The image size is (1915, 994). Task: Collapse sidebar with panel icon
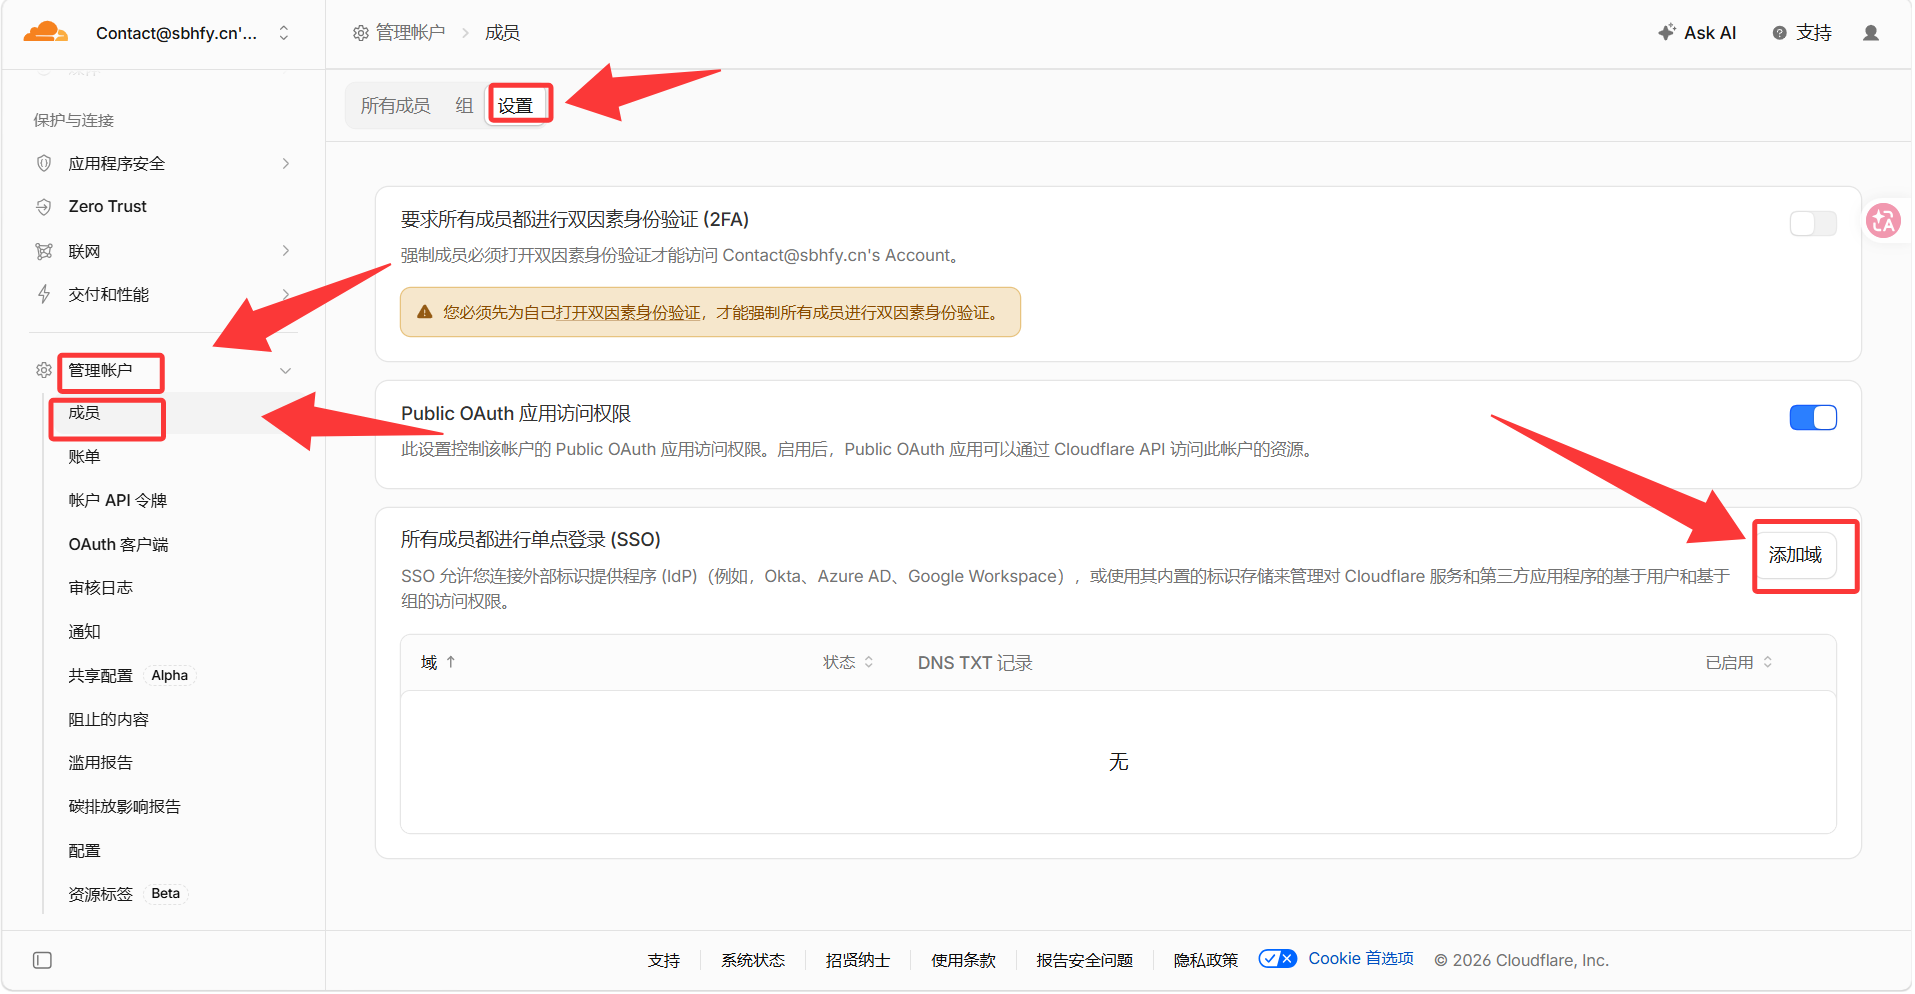click(x=42, y=961)
